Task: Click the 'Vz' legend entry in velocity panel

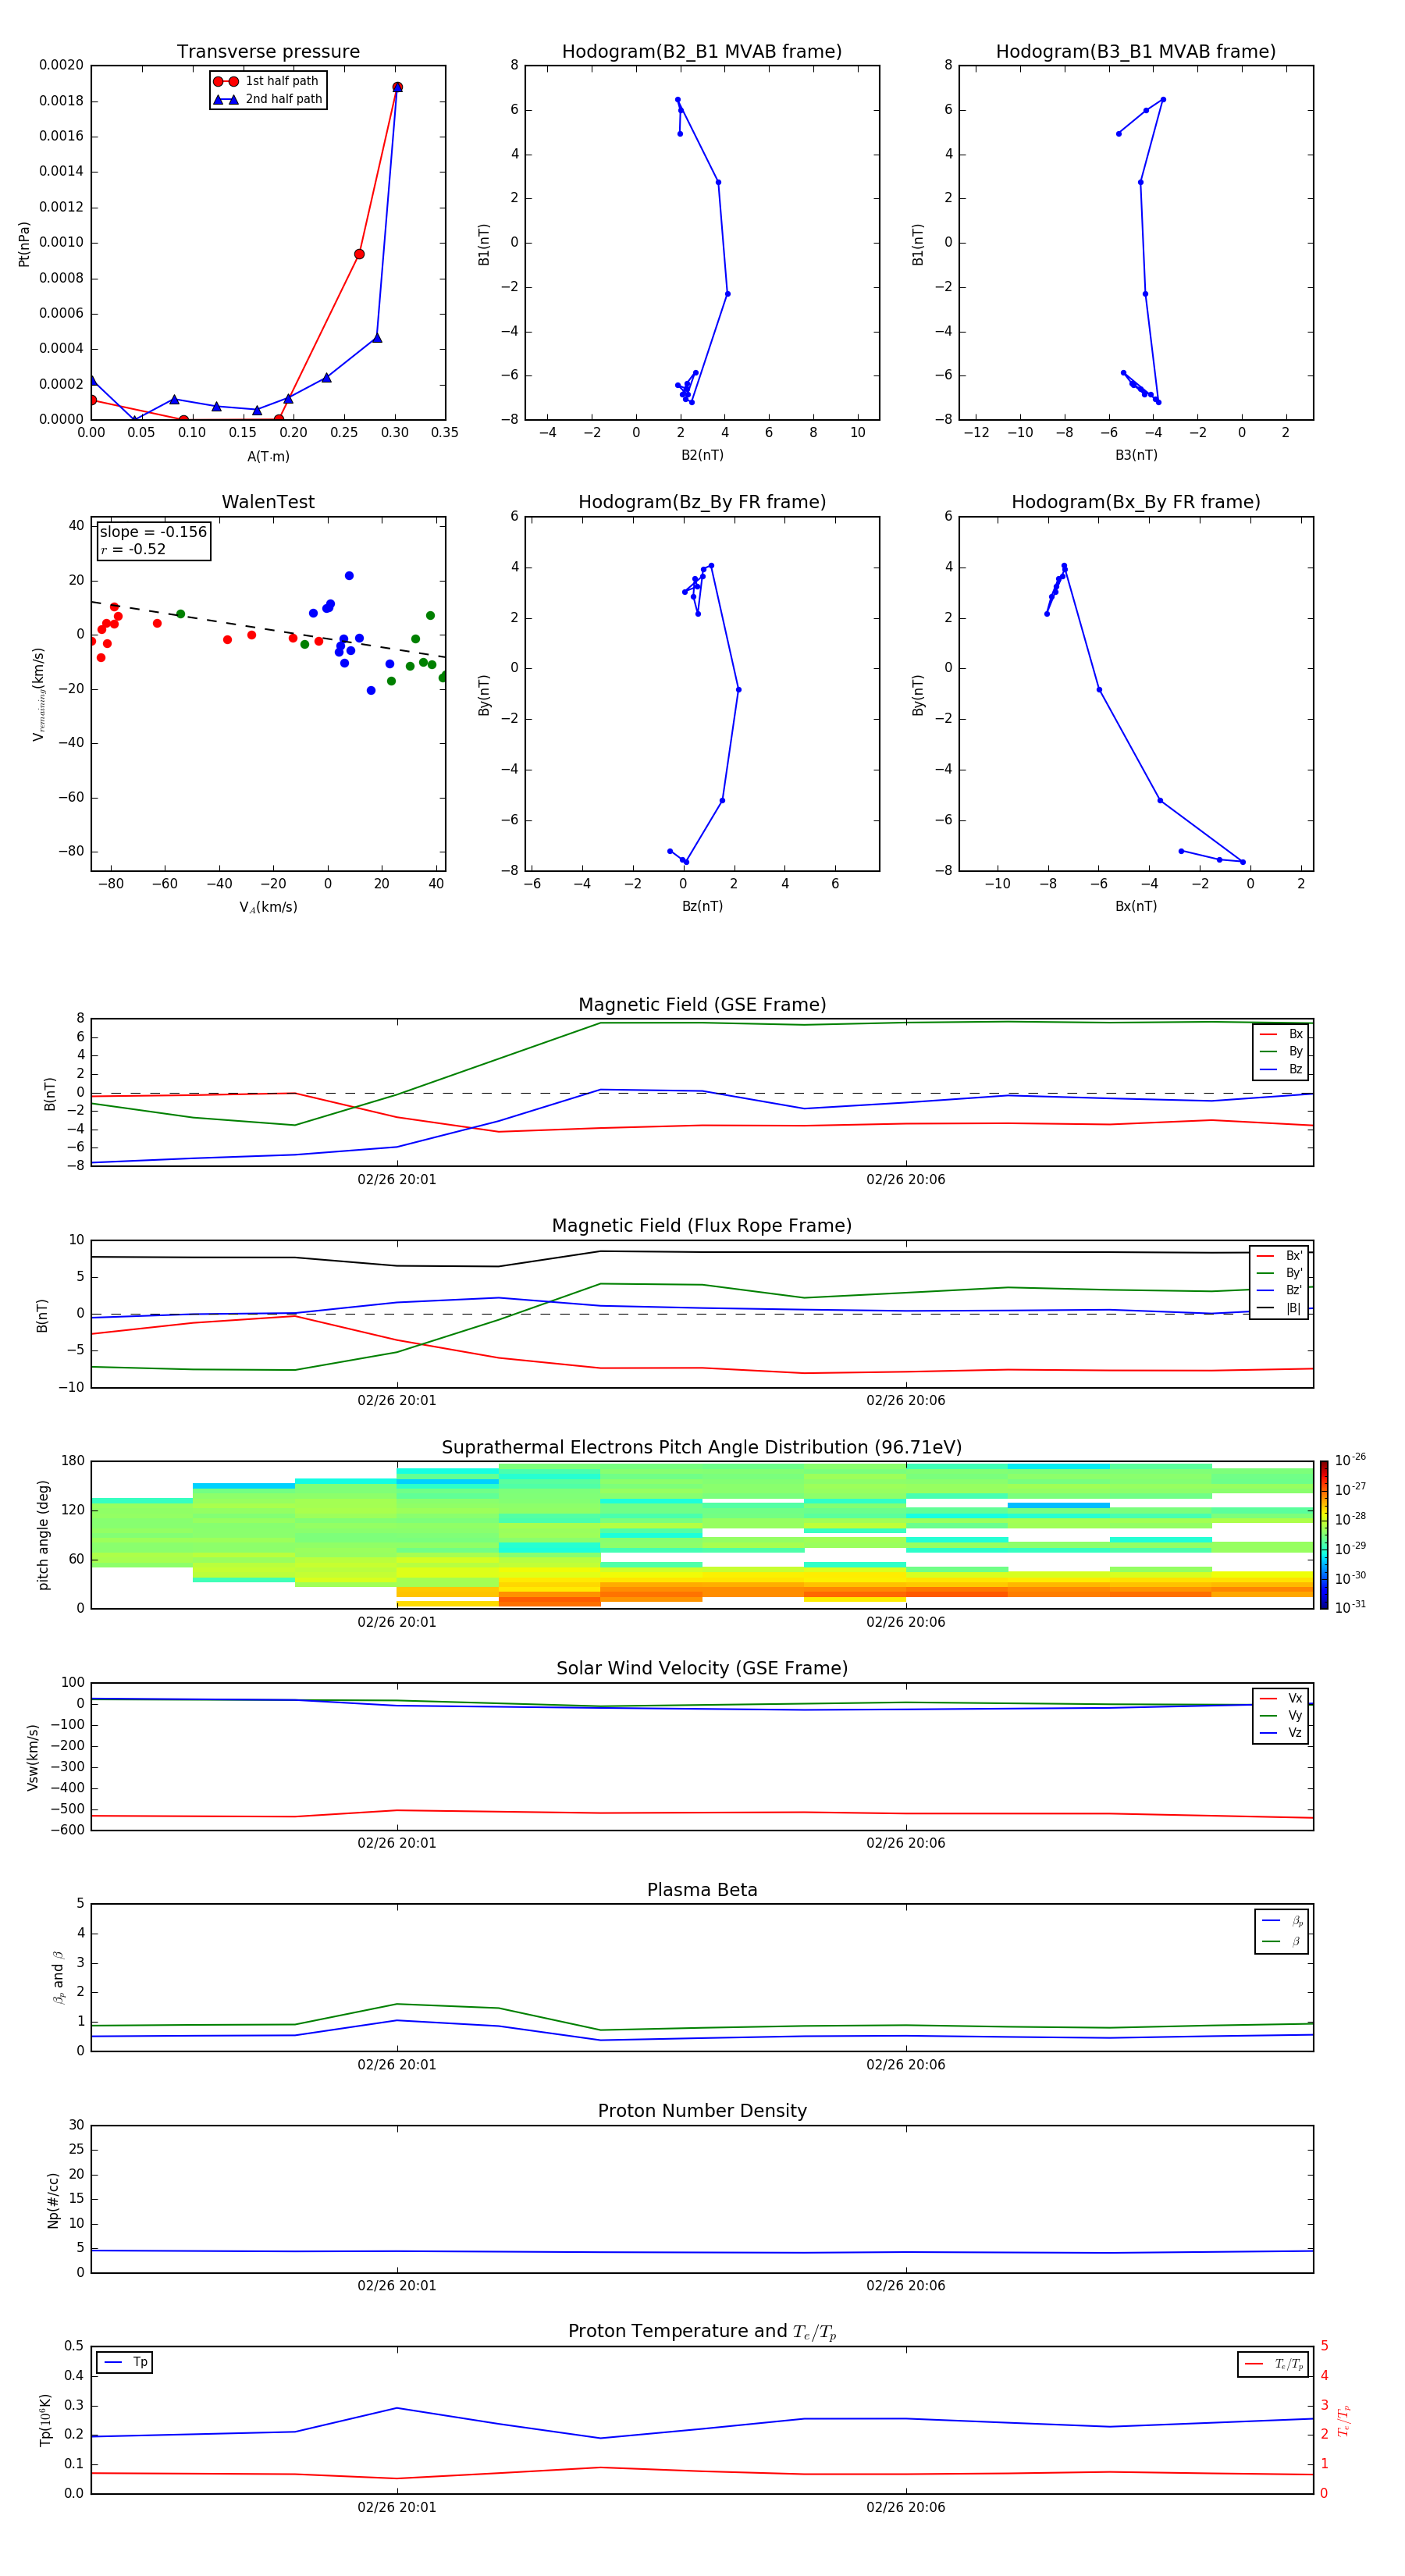Action: pyautogui.click(x=1281, y=1733)
